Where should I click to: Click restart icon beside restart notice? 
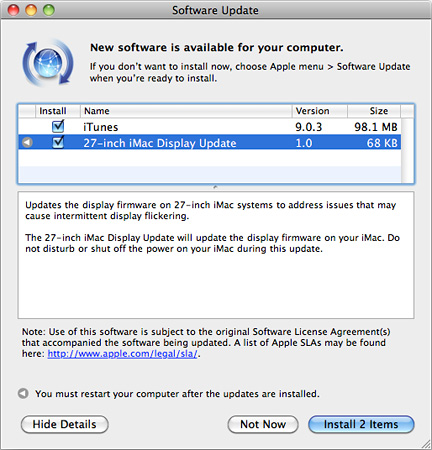23,394
